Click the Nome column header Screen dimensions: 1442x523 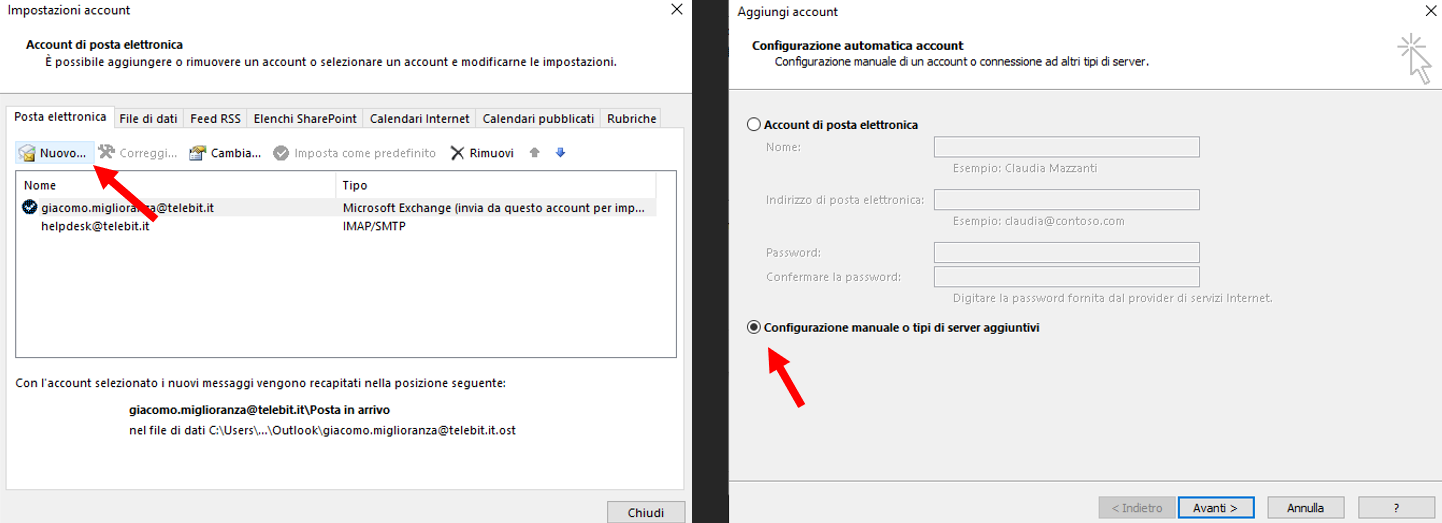[40, 185]
